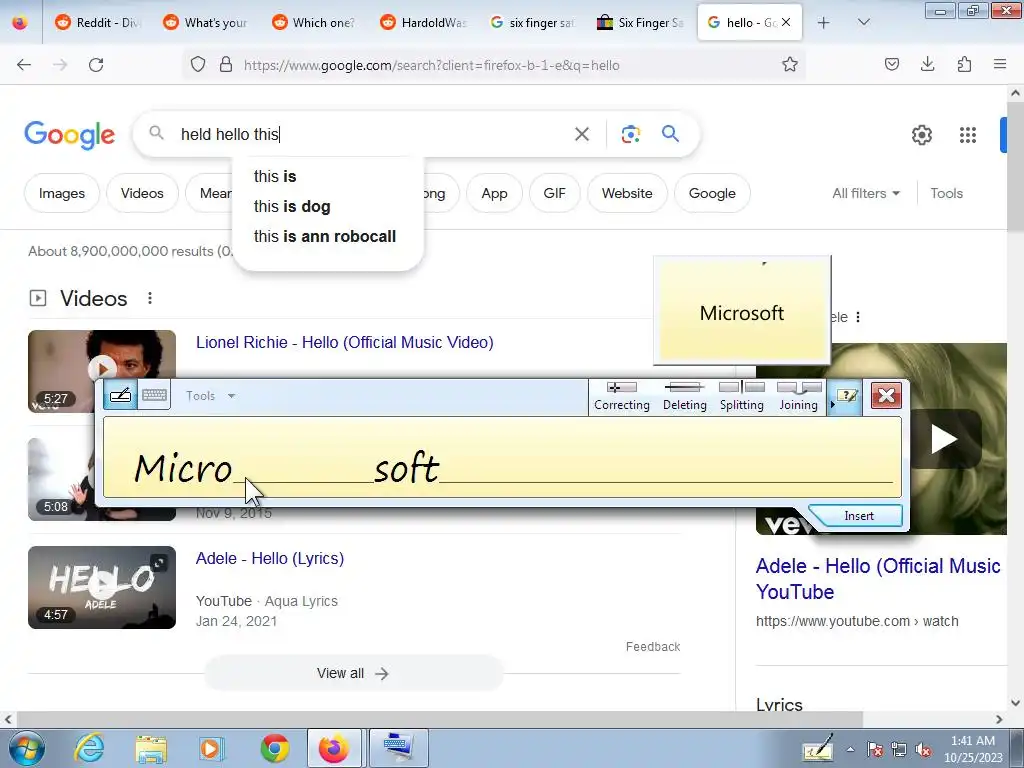Filter results by Website
This screenshot has height=768, width=1024.
(627, 193)
